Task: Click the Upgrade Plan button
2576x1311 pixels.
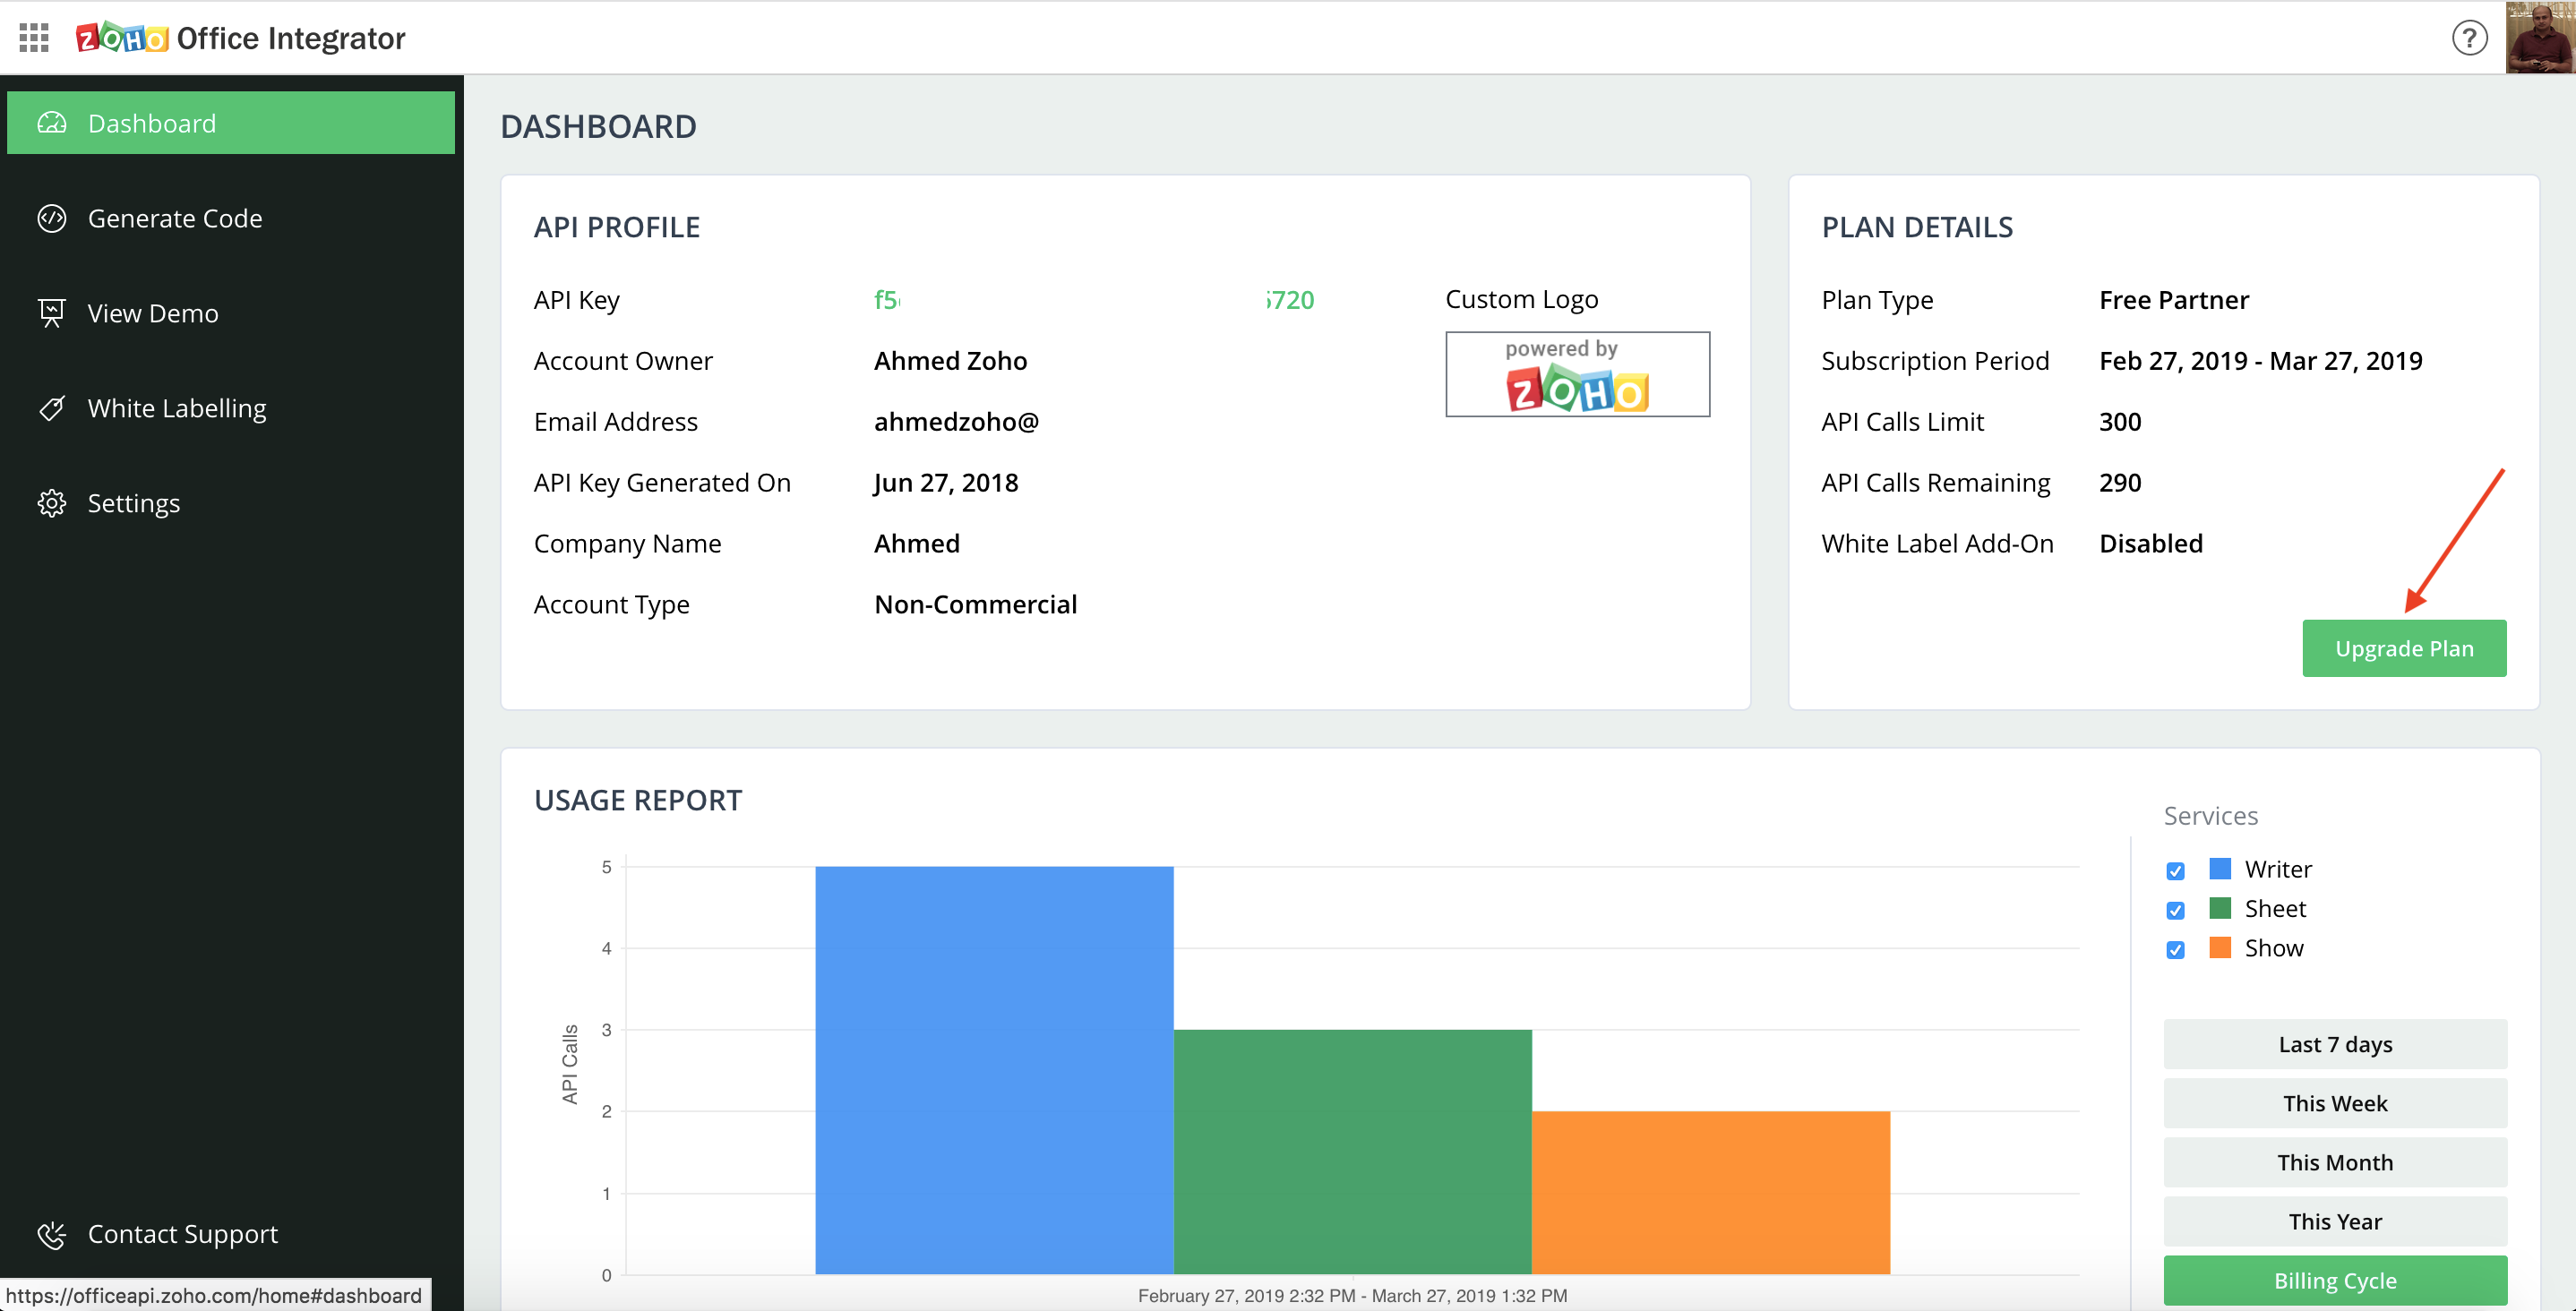Action: coord(2403,648)
